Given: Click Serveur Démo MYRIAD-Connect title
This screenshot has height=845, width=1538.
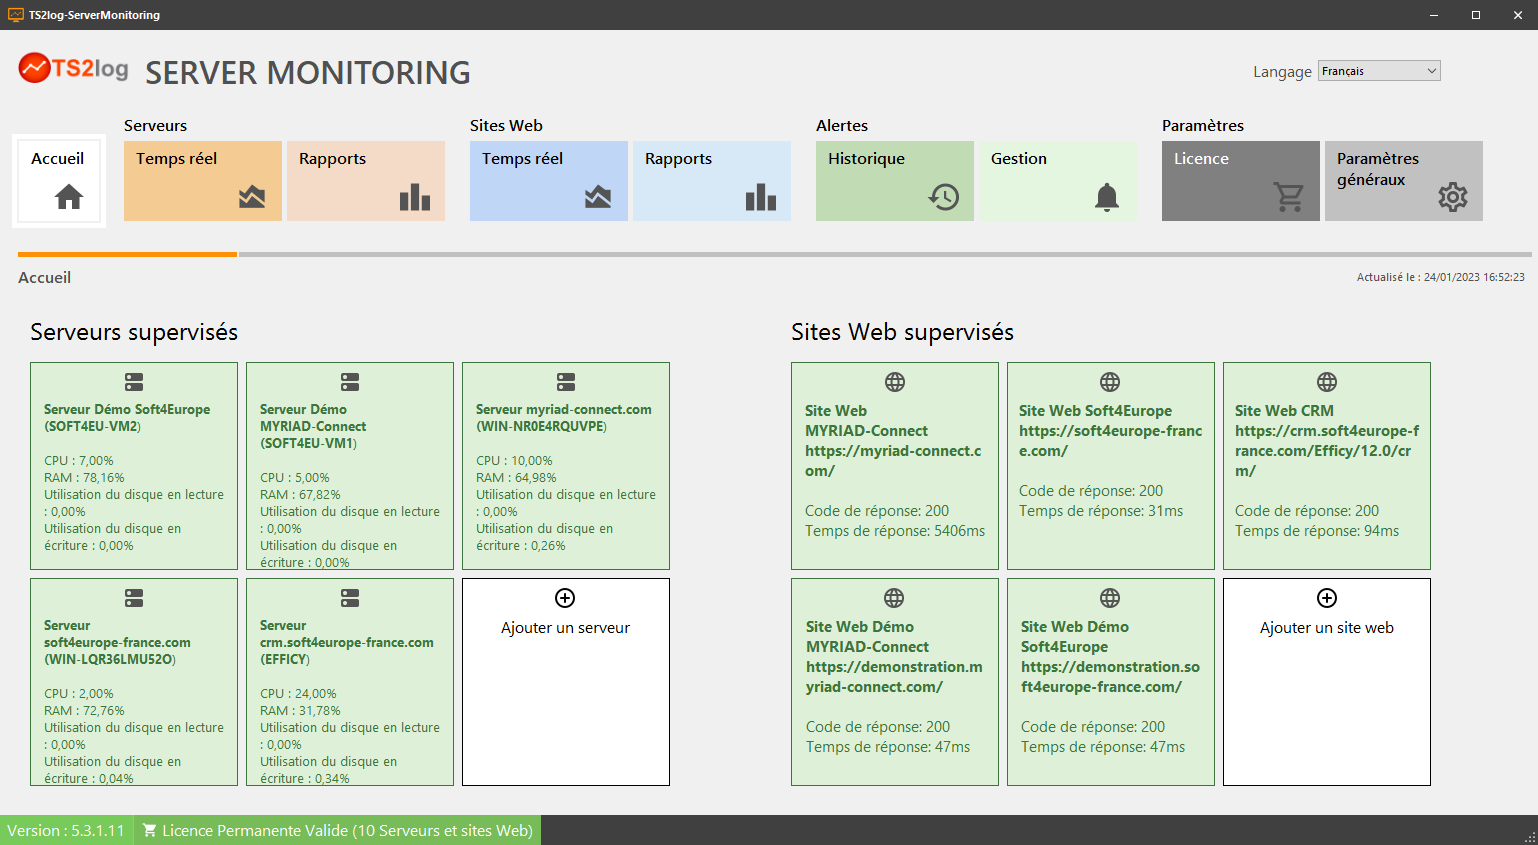Looking at the screenshot, I should [313, 426].
